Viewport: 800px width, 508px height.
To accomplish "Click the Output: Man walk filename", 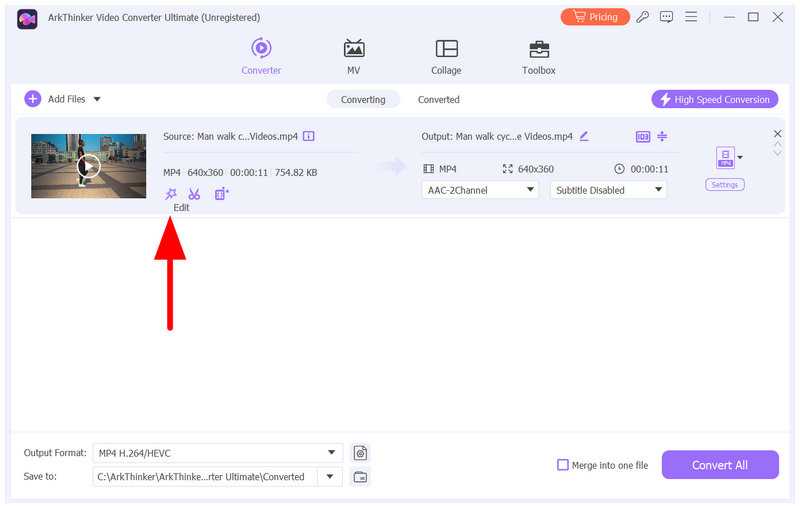I will click(x=497, y=136).
